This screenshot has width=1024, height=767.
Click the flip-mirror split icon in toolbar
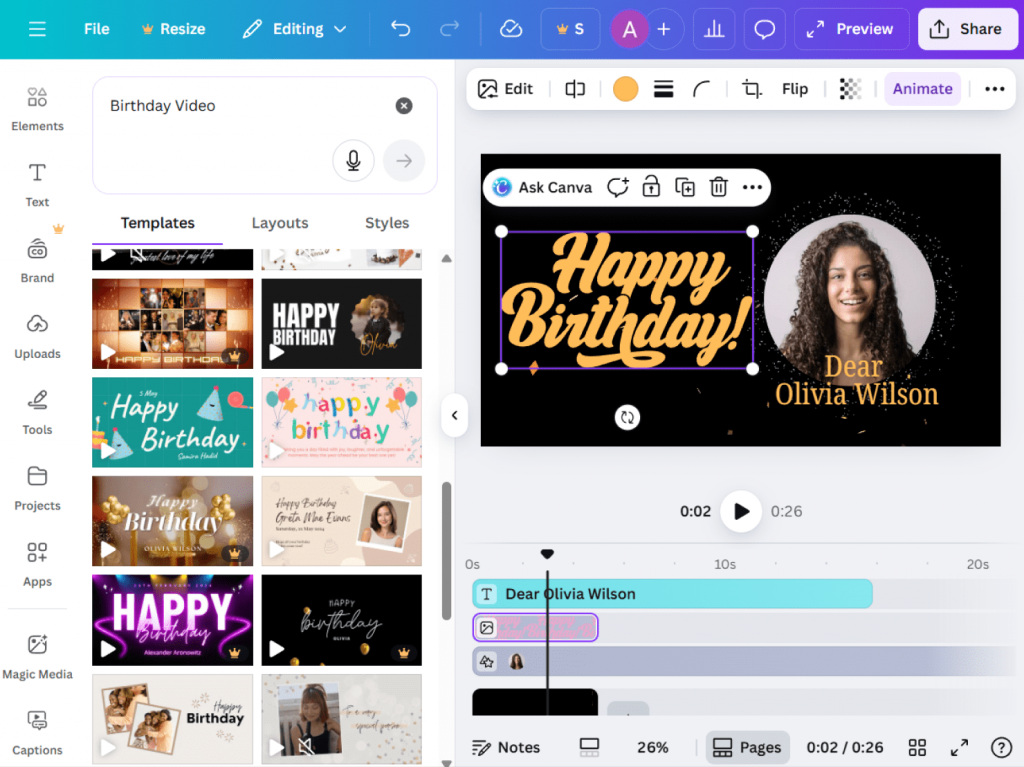tap(575, 89)
